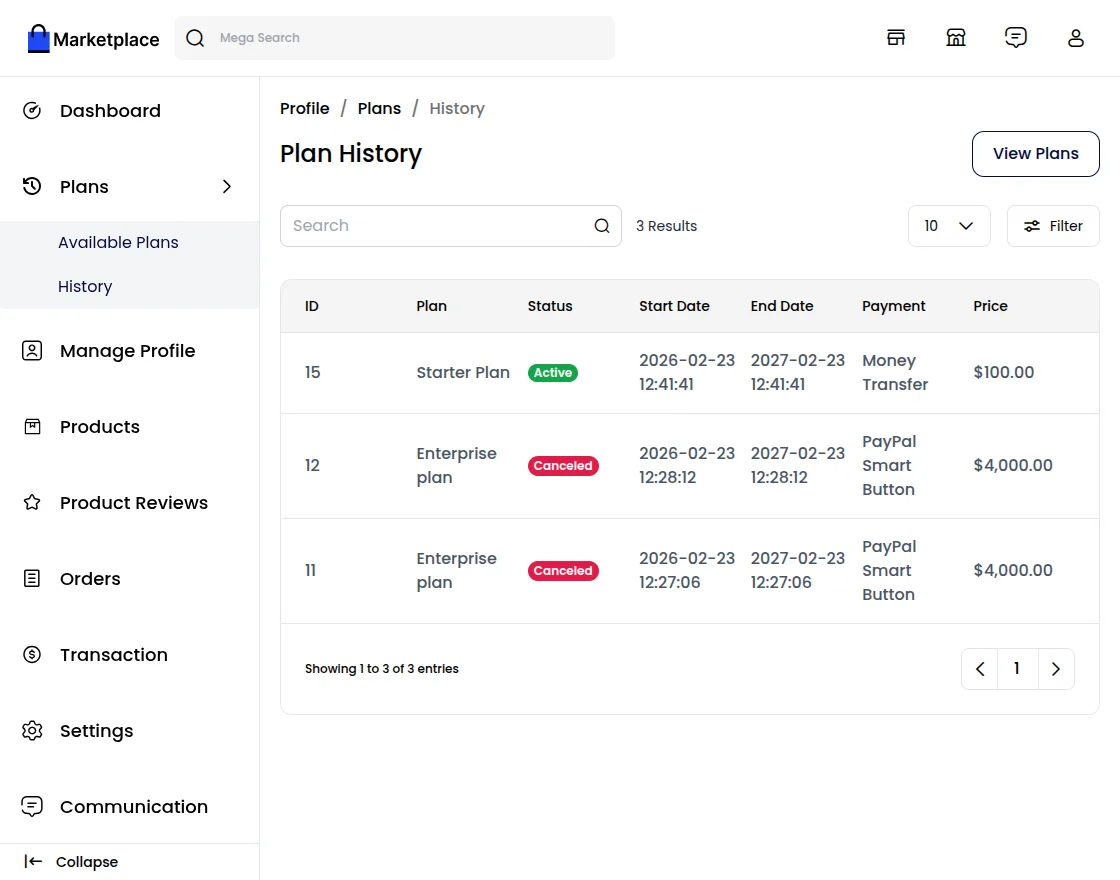Select the Plans breadcrumb link
The width and height of the screenshot is (1120, 880).
(x=379, y=108)
